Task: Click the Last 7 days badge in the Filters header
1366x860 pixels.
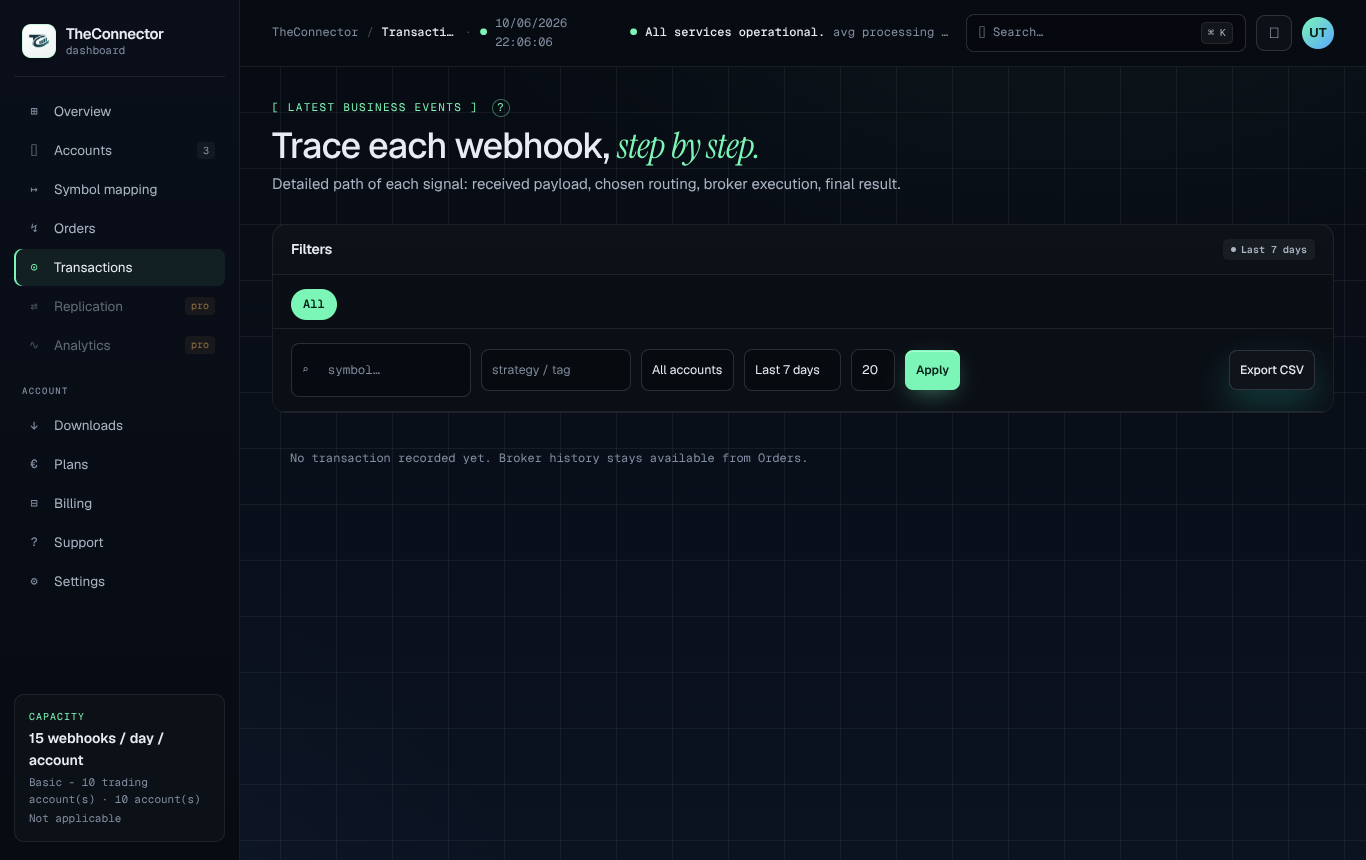Action: 1269,249
